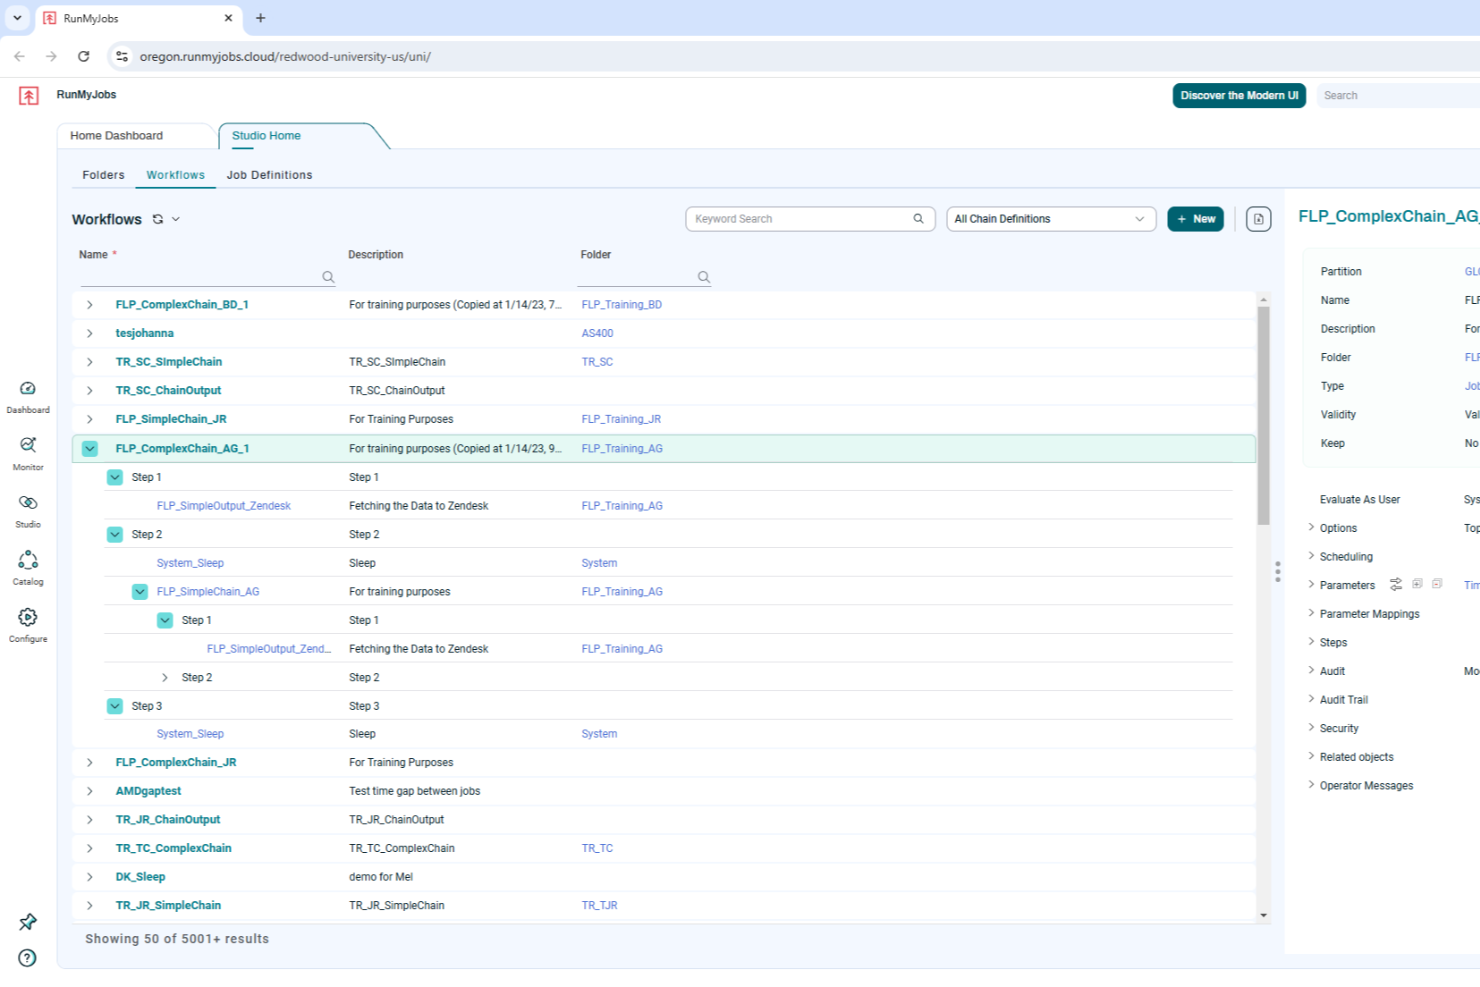The width and height of the screenshot is (1480, 987).
Task: Open the Dashboard panel from the sidebar
Action: click(x=27, y=390)
